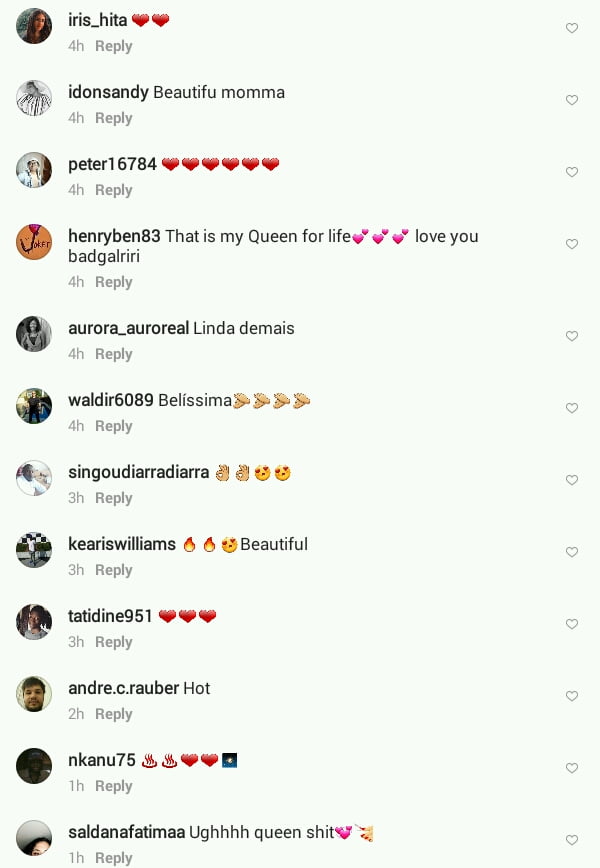Open the keariswilliams username link

click(122, 544)
